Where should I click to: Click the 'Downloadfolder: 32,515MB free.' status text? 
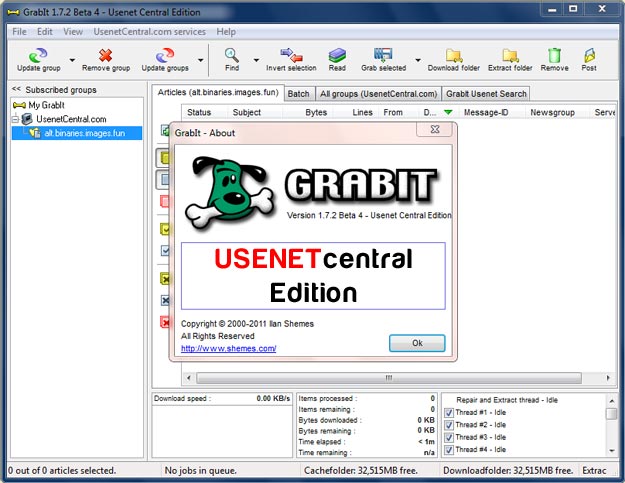pyautogui.click(x=508, y=471)
